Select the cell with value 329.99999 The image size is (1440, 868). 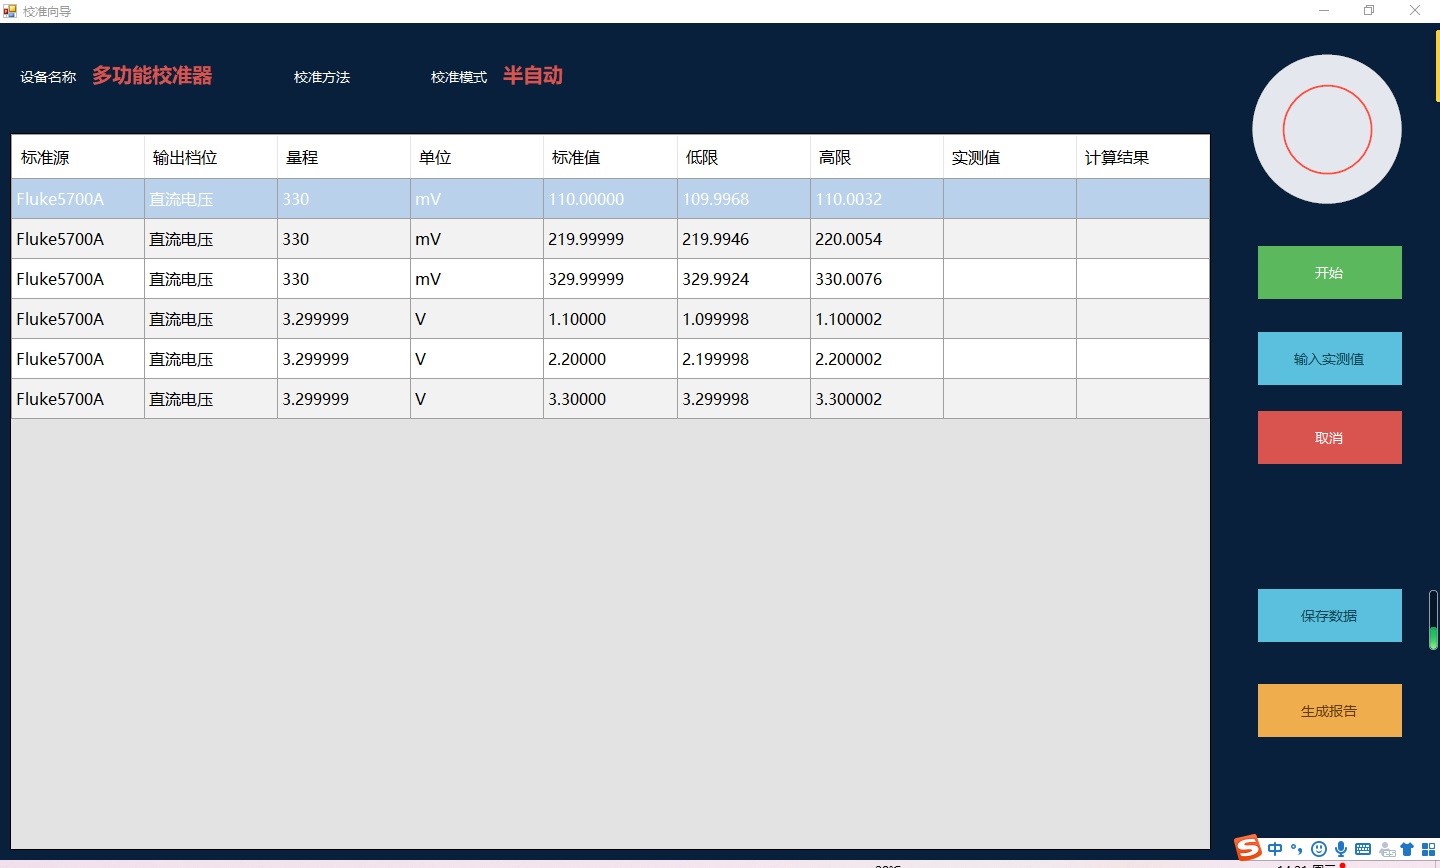pos(610,279)
